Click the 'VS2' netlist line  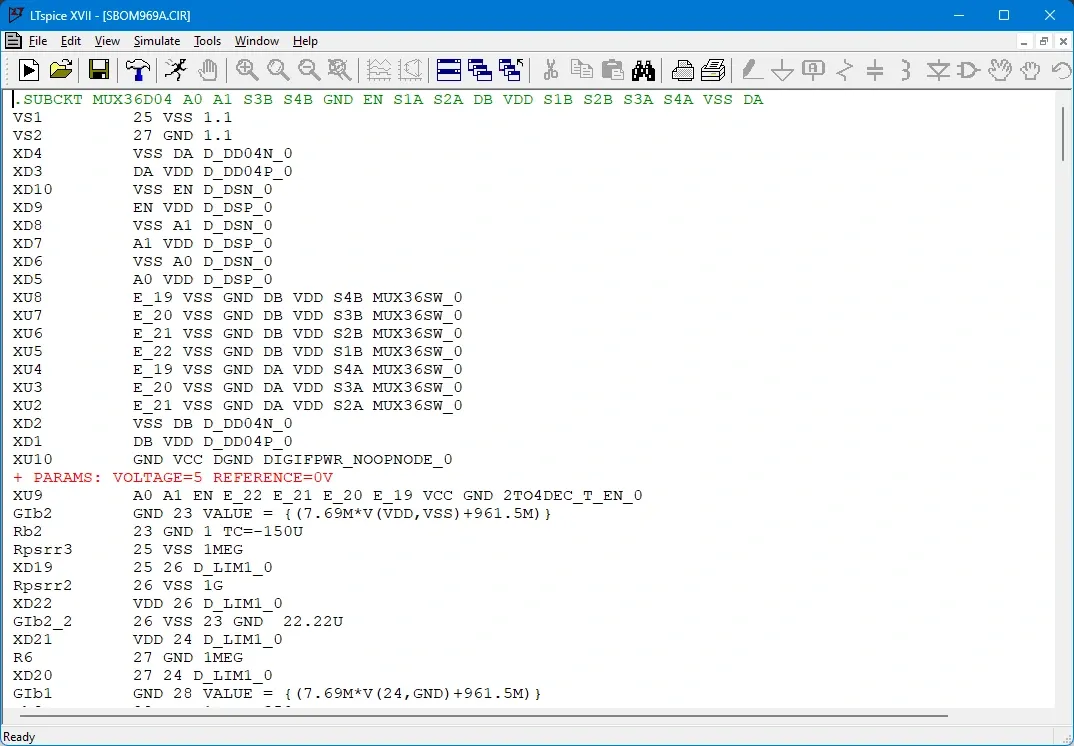(x=123, y=136)
